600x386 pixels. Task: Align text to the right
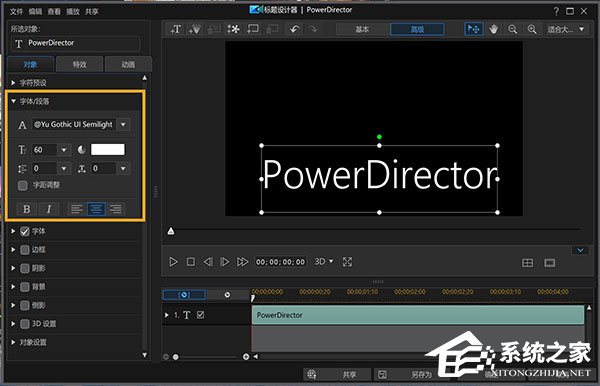115,209
